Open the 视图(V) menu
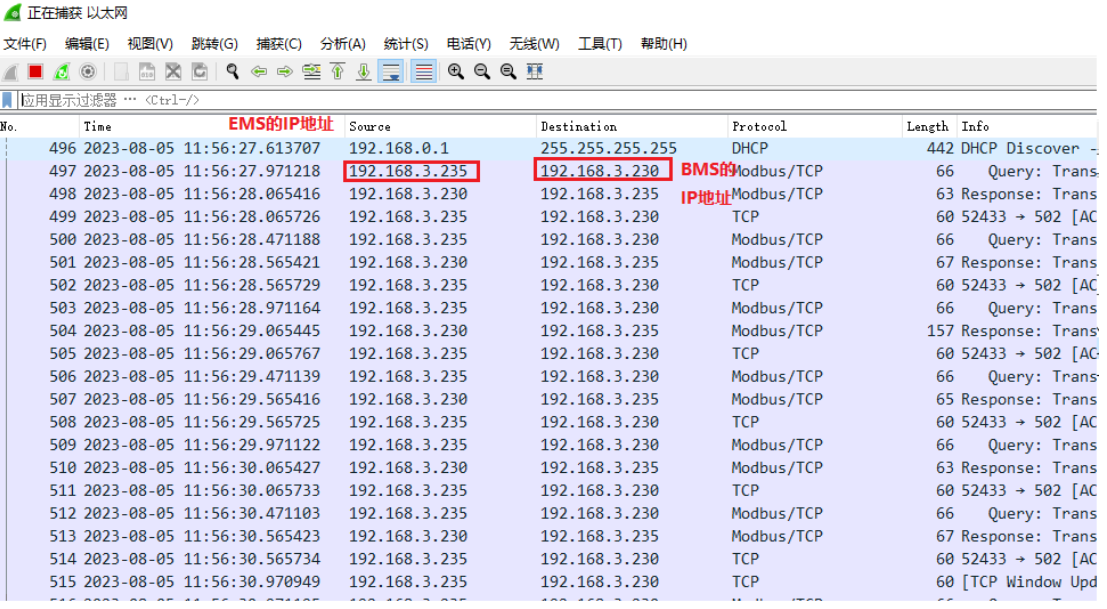 150,44
